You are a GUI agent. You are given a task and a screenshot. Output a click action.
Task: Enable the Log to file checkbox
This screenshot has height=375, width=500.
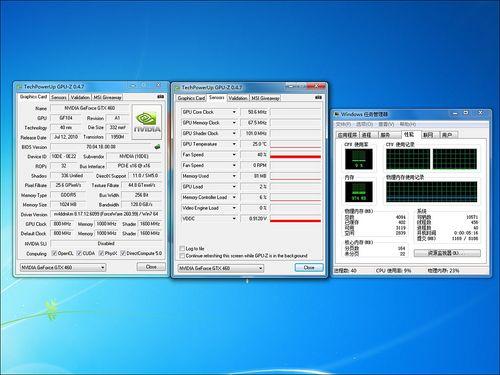coord(182,249)
